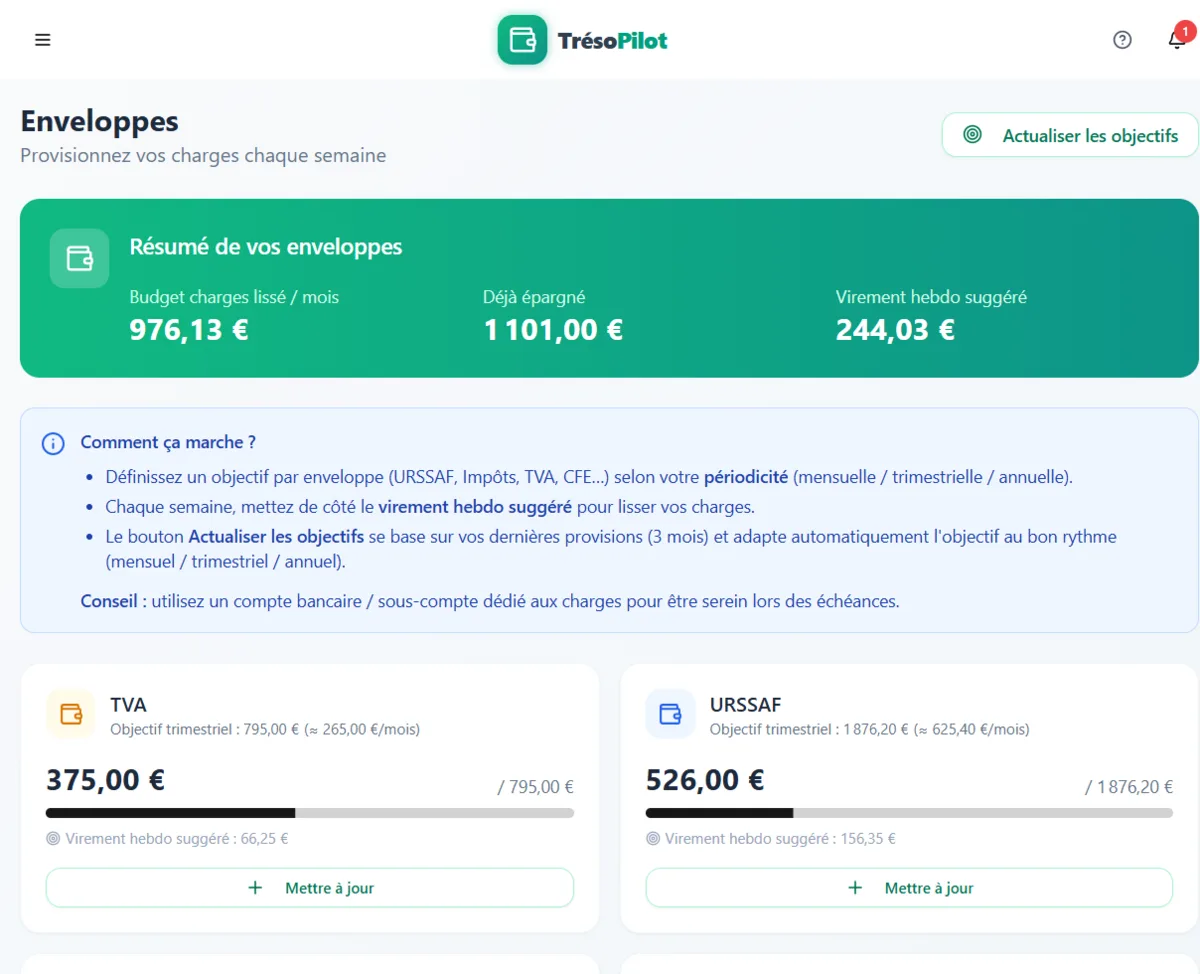
Task: Click the info icon next to Comment ça marche
Action: [x=53, y=443]
